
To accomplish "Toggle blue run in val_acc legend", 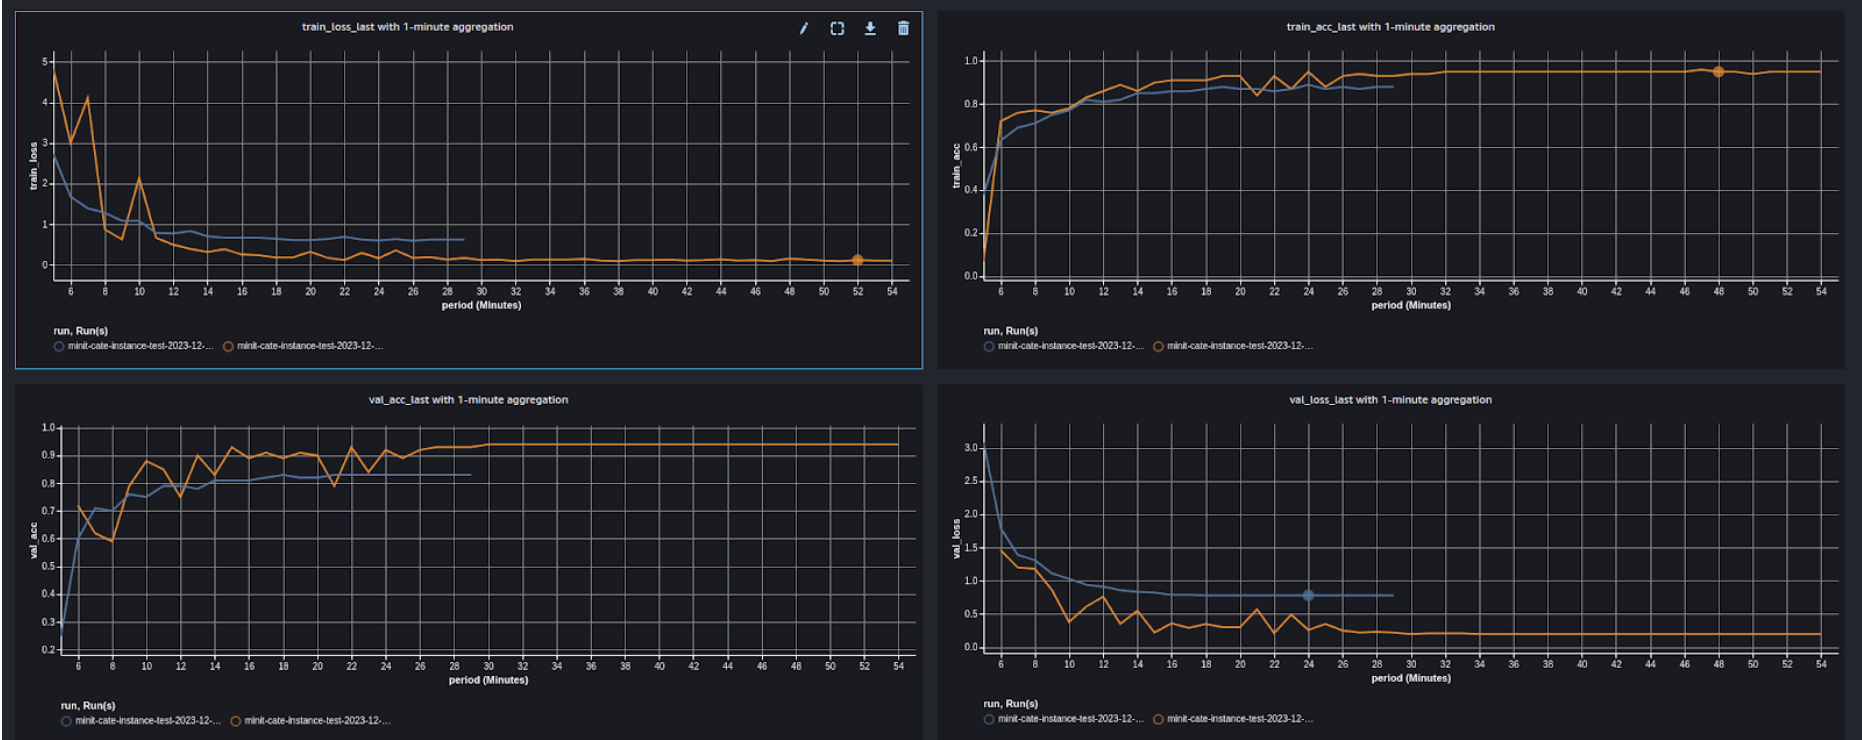I will 66,721.
